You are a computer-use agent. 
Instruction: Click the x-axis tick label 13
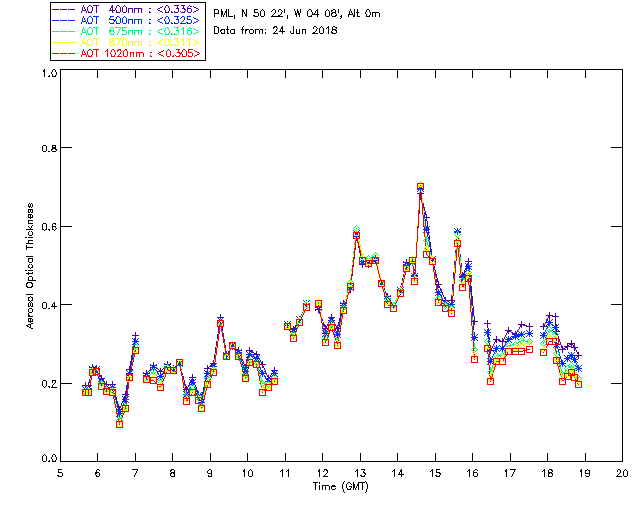pos(360,473)
